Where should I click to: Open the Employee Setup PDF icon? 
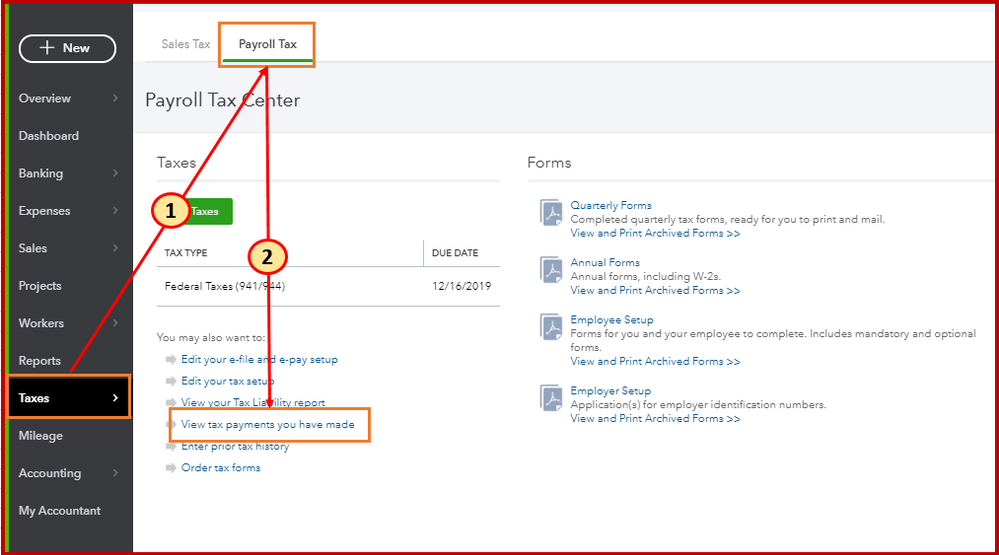click(x=551, y=328)
